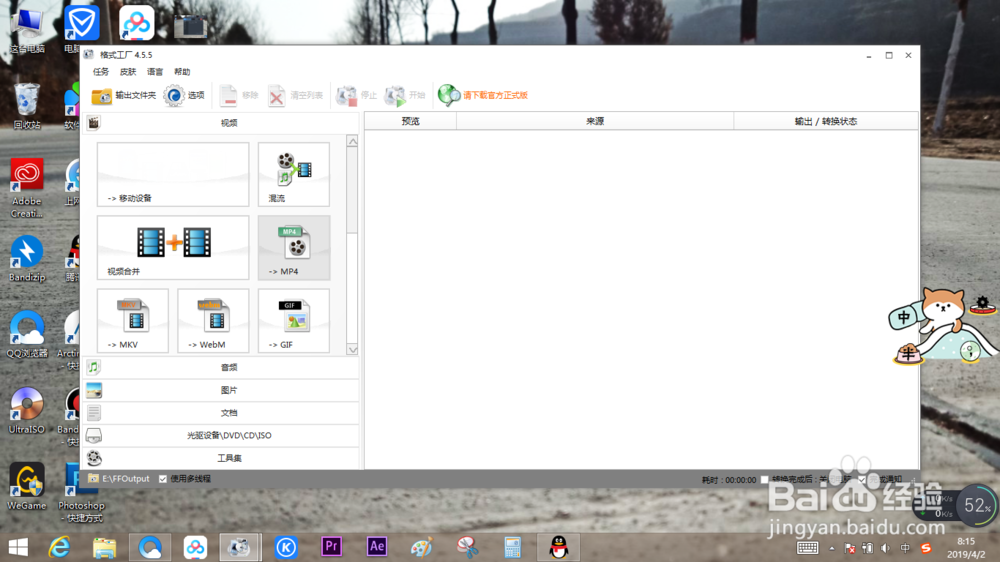The image size is (1000, 562).
Task: Open the 这台电脑 desktop icon
Action: point(27,29)
